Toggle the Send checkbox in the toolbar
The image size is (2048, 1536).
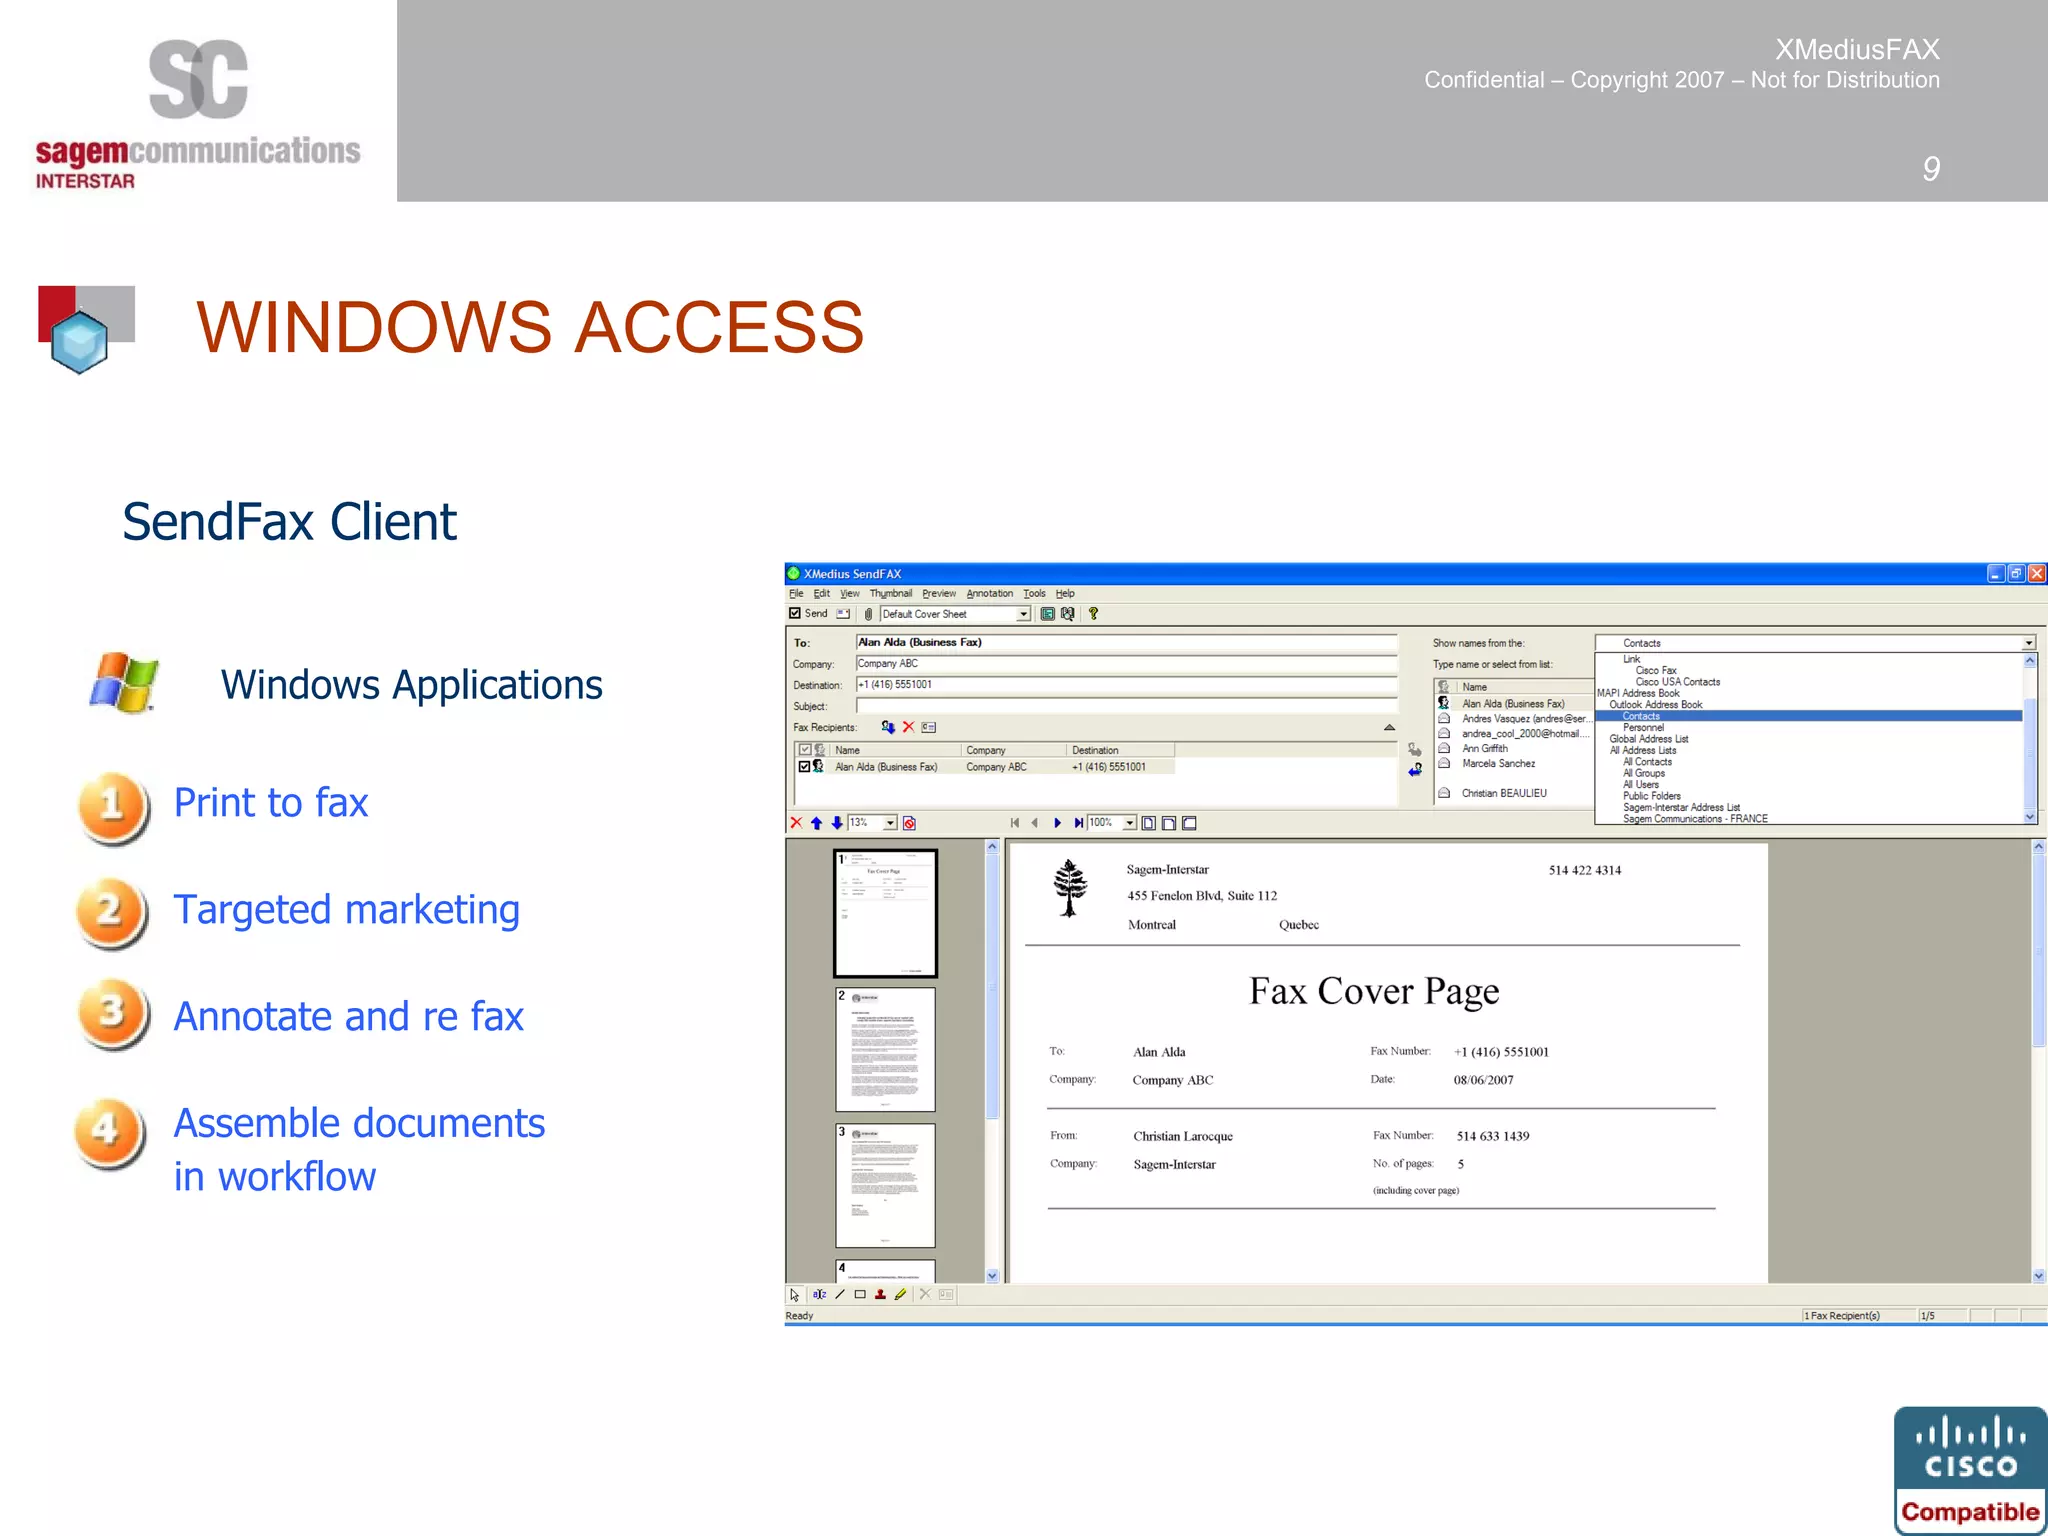[795, 613]
